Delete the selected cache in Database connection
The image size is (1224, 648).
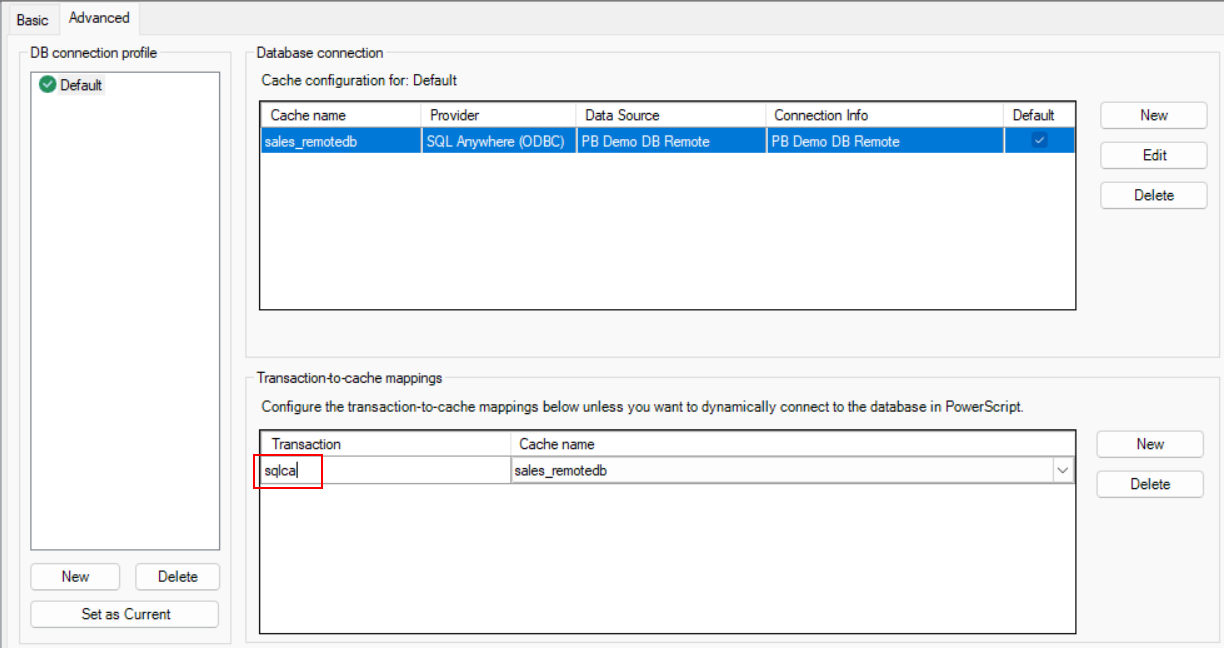pos(1153,195)
